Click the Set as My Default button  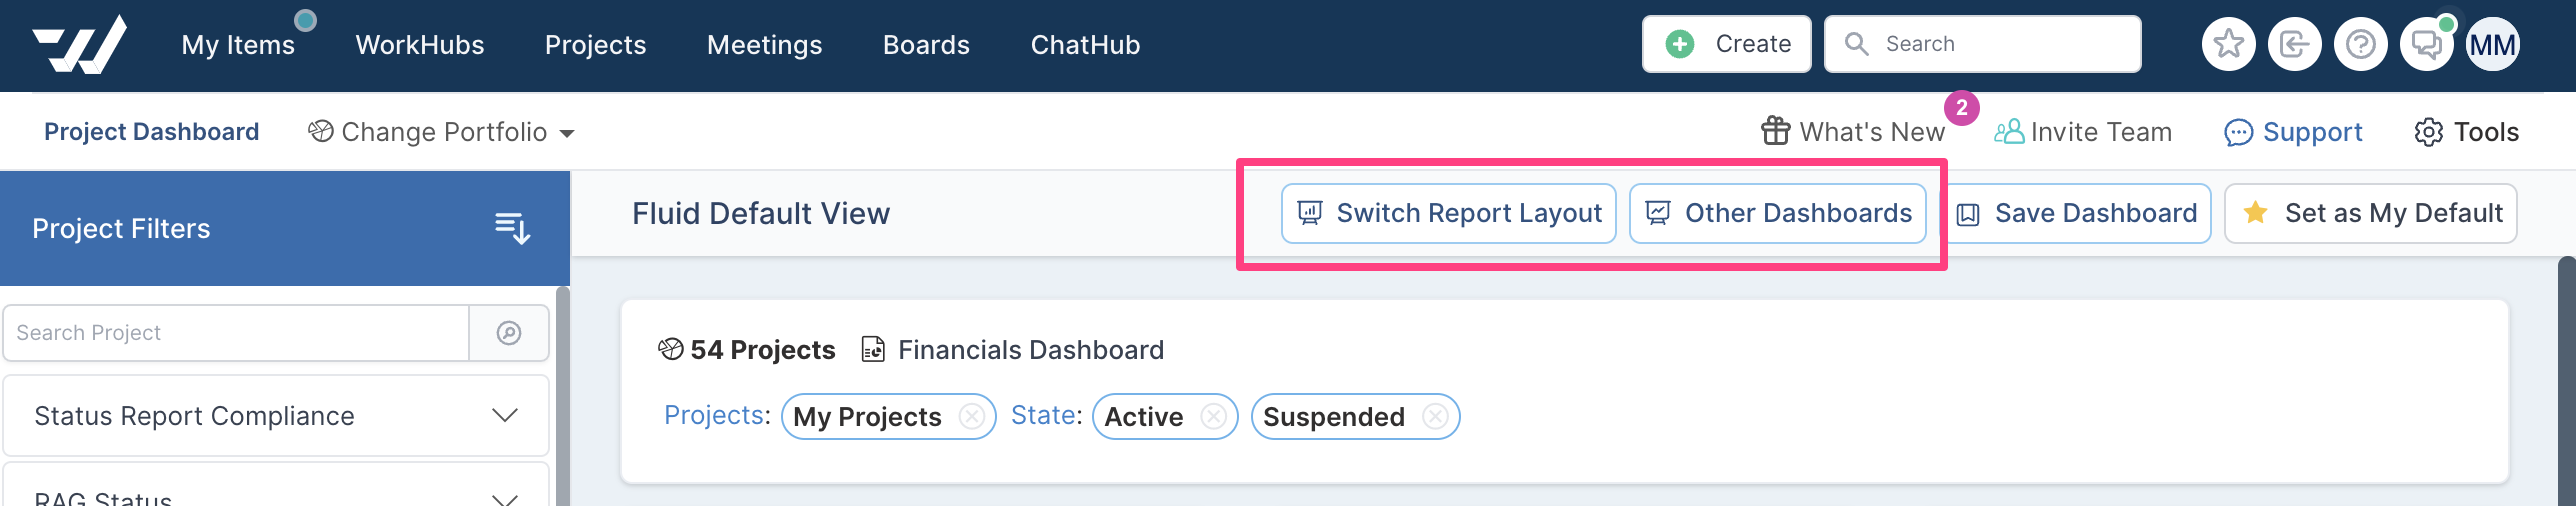pyautogui.click(x=2371, y=213)
